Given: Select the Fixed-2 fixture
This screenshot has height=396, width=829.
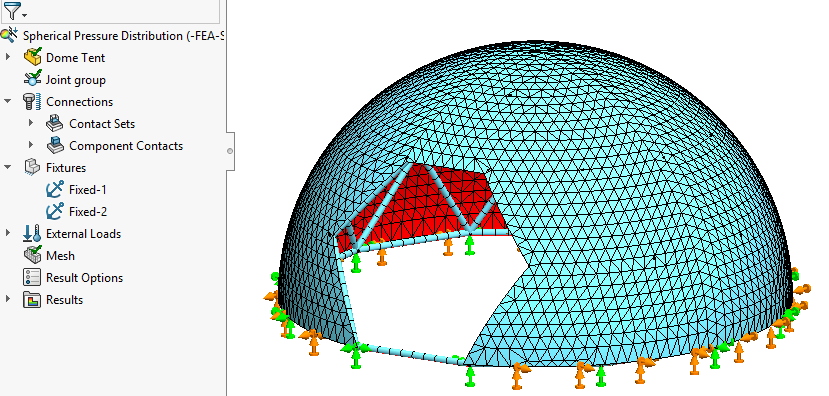Looking at the screenshot, I should [x=88, y=212].
